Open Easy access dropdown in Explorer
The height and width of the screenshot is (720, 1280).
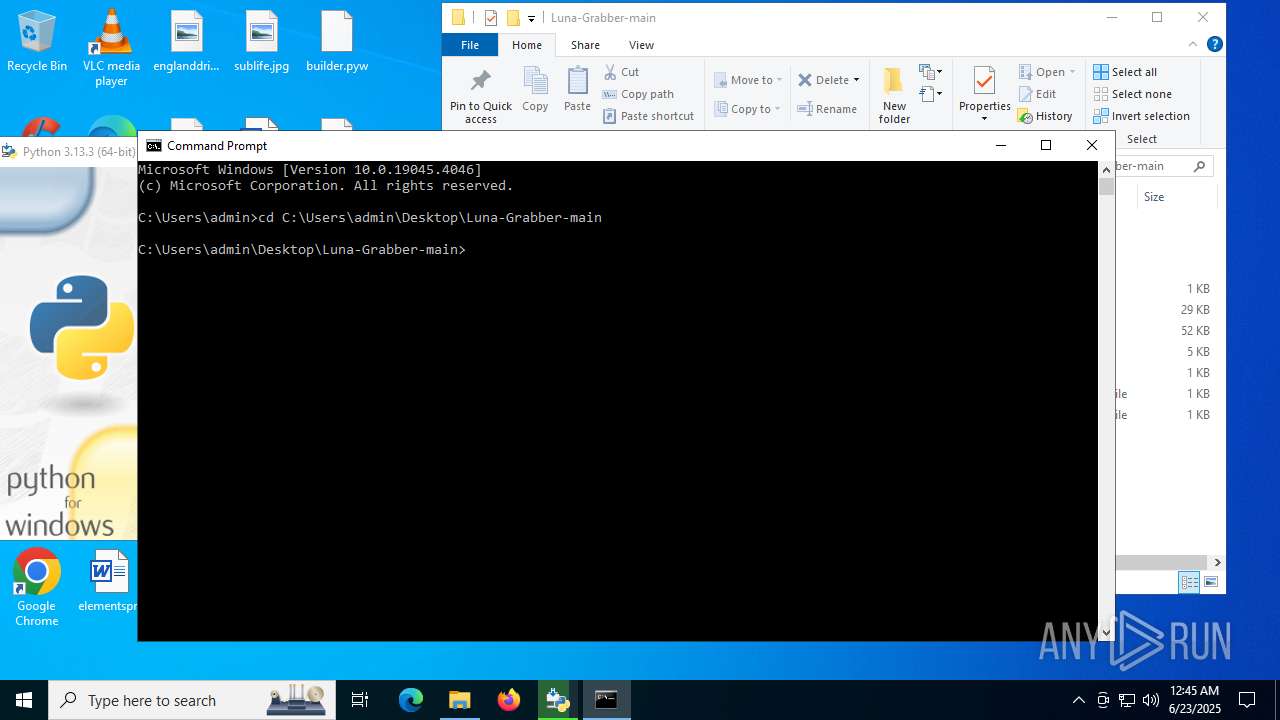coord(931,94)
